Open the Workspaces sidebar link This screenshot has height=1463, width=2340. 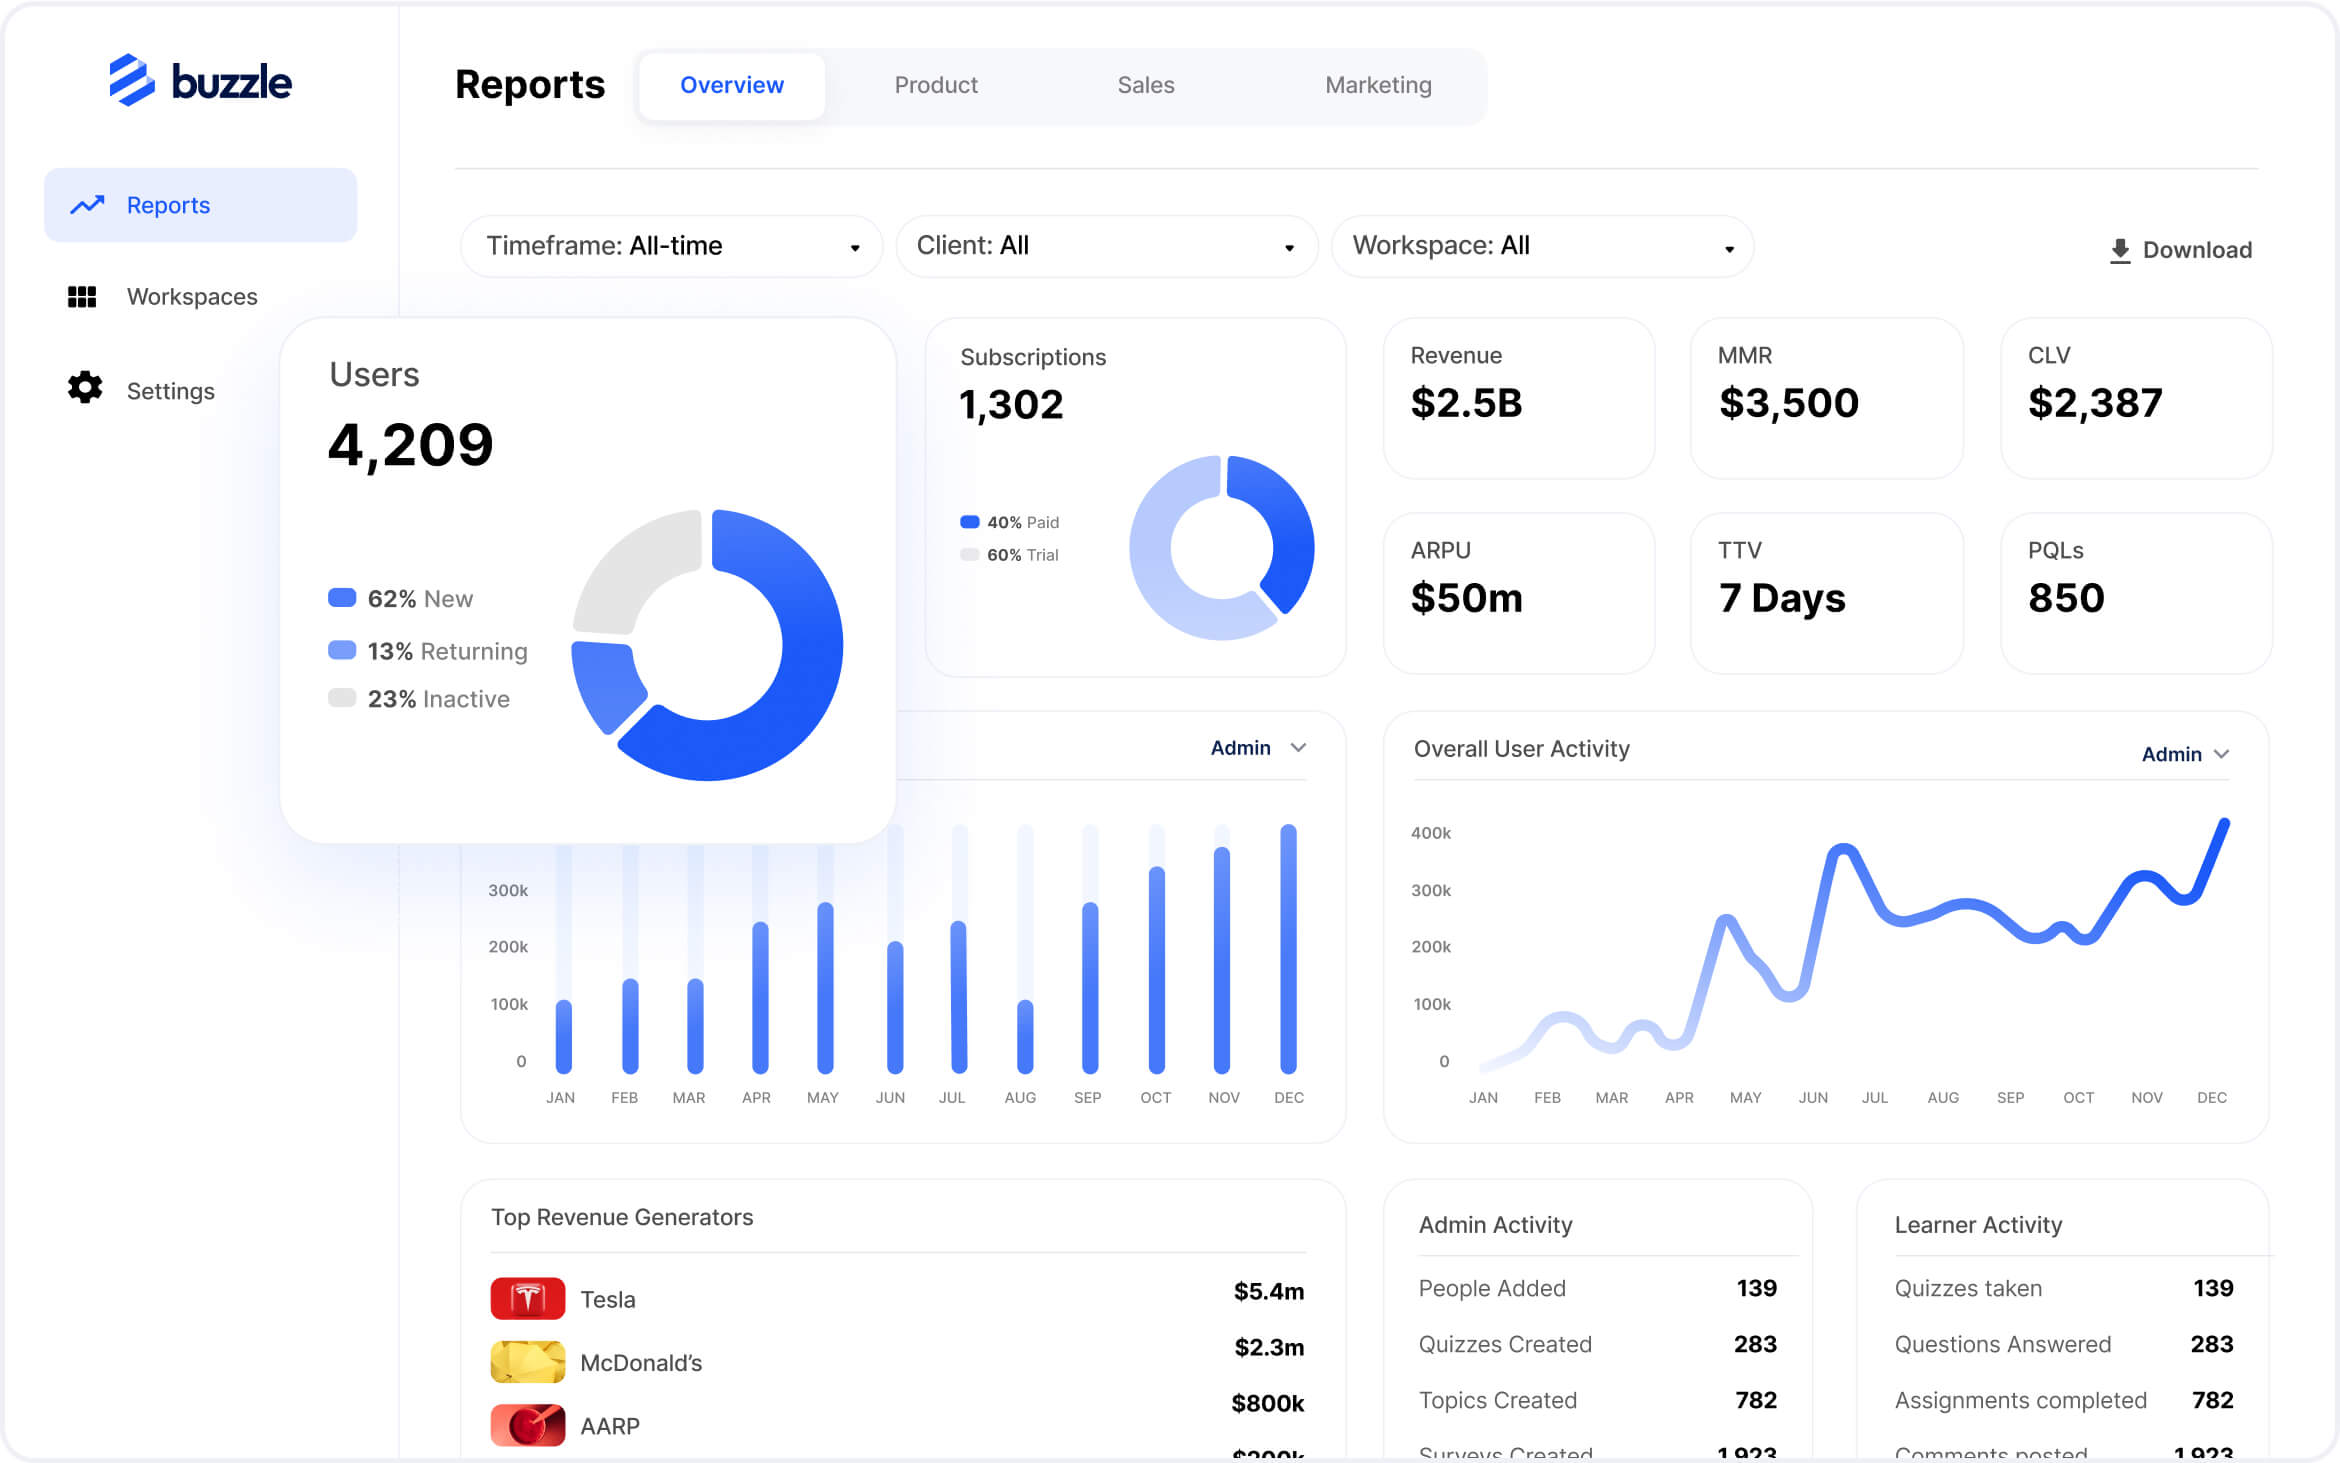pyautogui.click(x=192, y=297)
